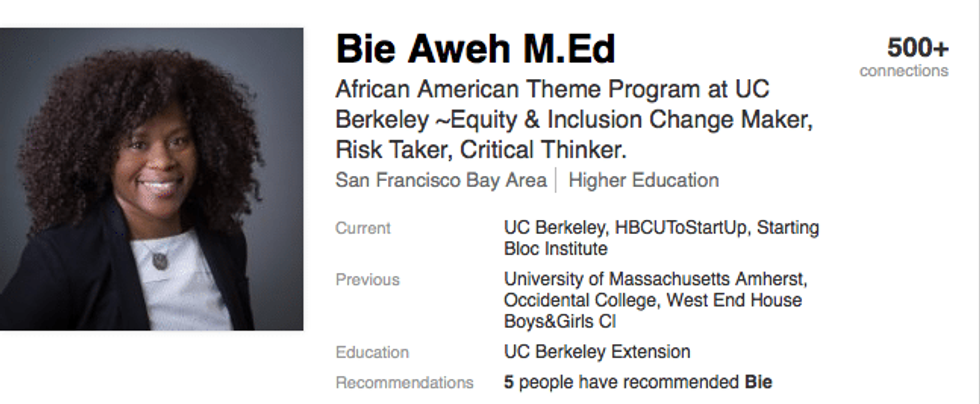Image resolution: width=980 pixels, height=404 pixels.
Task: Click the connections label under 500+
Action: tap(904, 71)
